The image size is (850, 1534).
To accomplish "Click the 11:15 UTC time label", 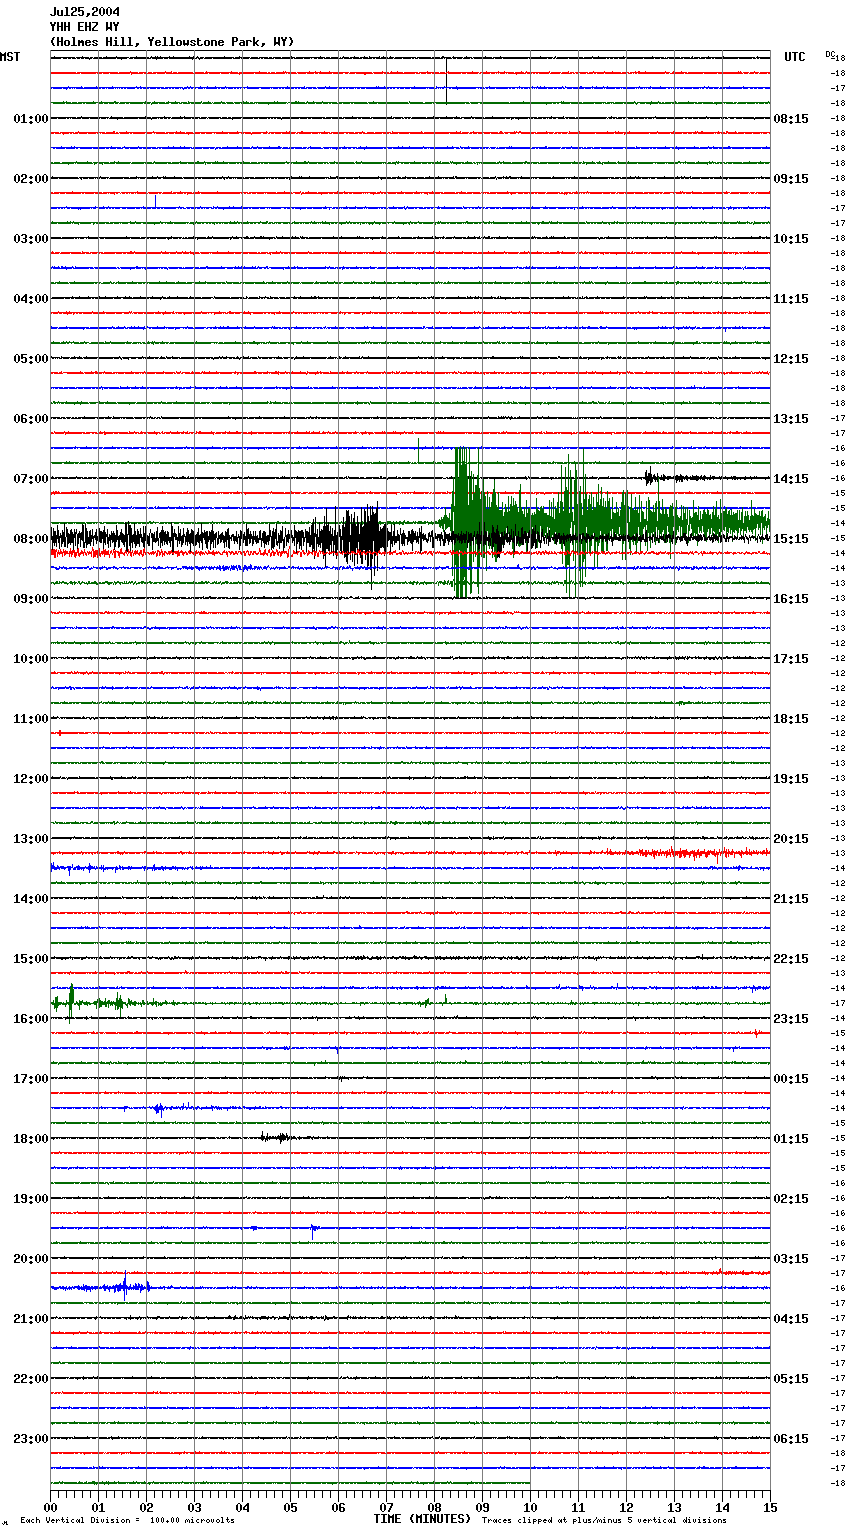I will (791, 299).
